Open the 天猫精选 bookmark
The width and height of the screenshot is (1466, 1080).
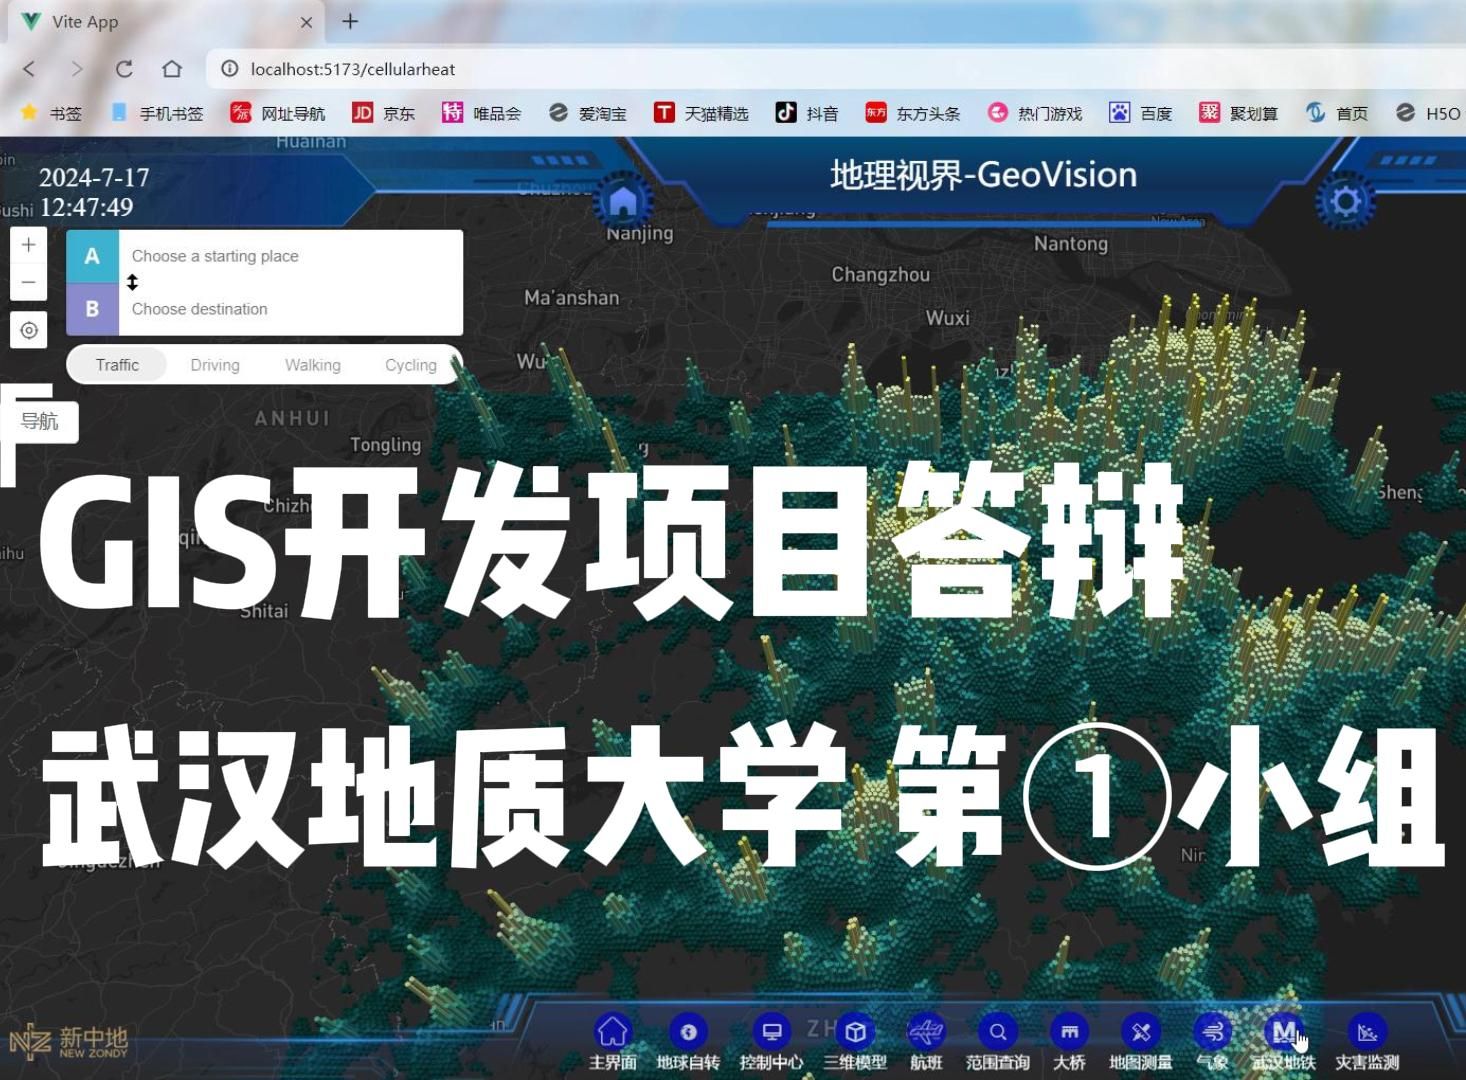[701, 113]
